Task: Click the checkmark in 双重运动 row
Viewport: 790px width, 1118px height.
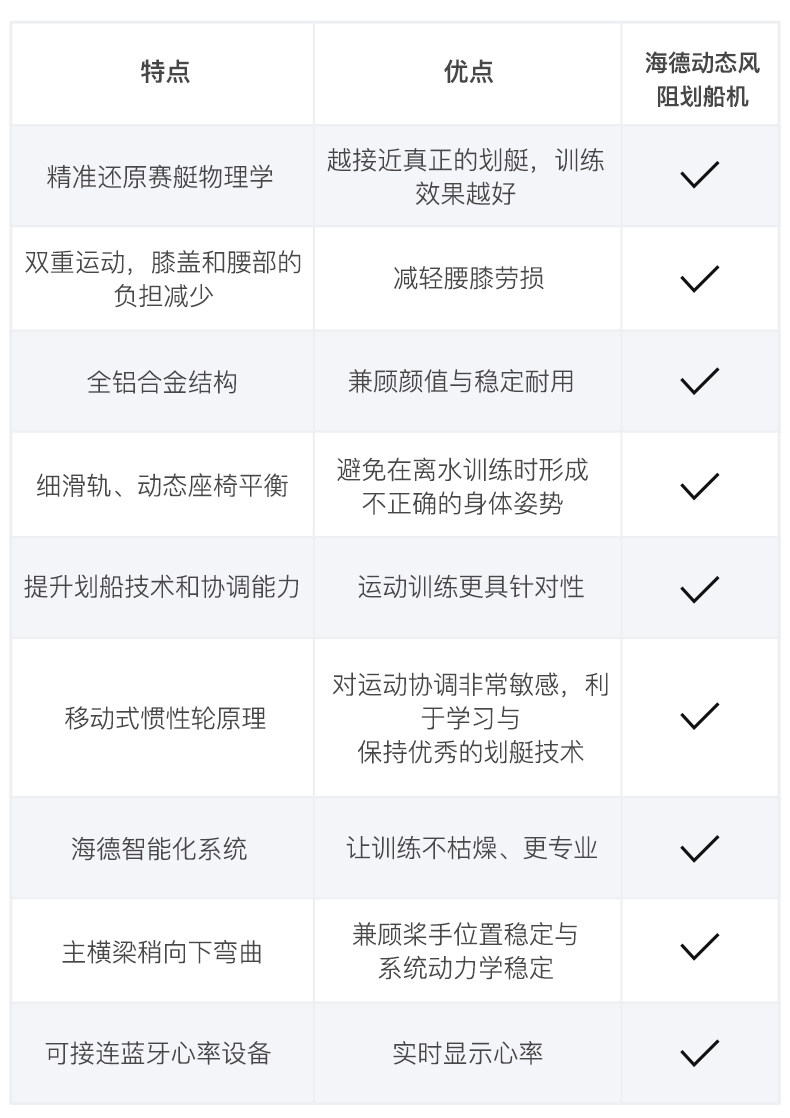Action: (699, 278)
